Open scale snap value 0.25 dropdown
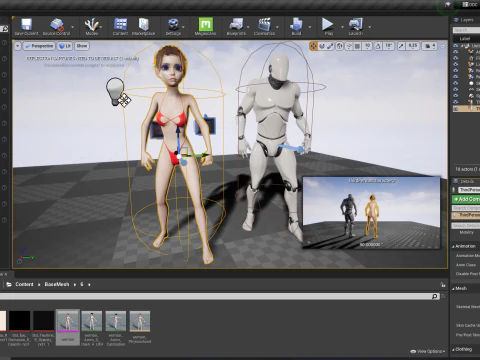This screenshot has width=480, height=360. (413, 46)
